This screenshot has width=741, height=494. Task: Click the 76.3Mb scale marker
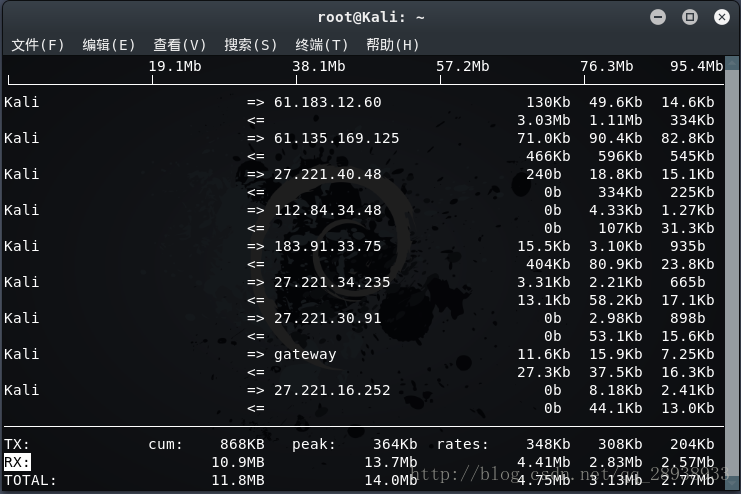(x=607, y=66)
